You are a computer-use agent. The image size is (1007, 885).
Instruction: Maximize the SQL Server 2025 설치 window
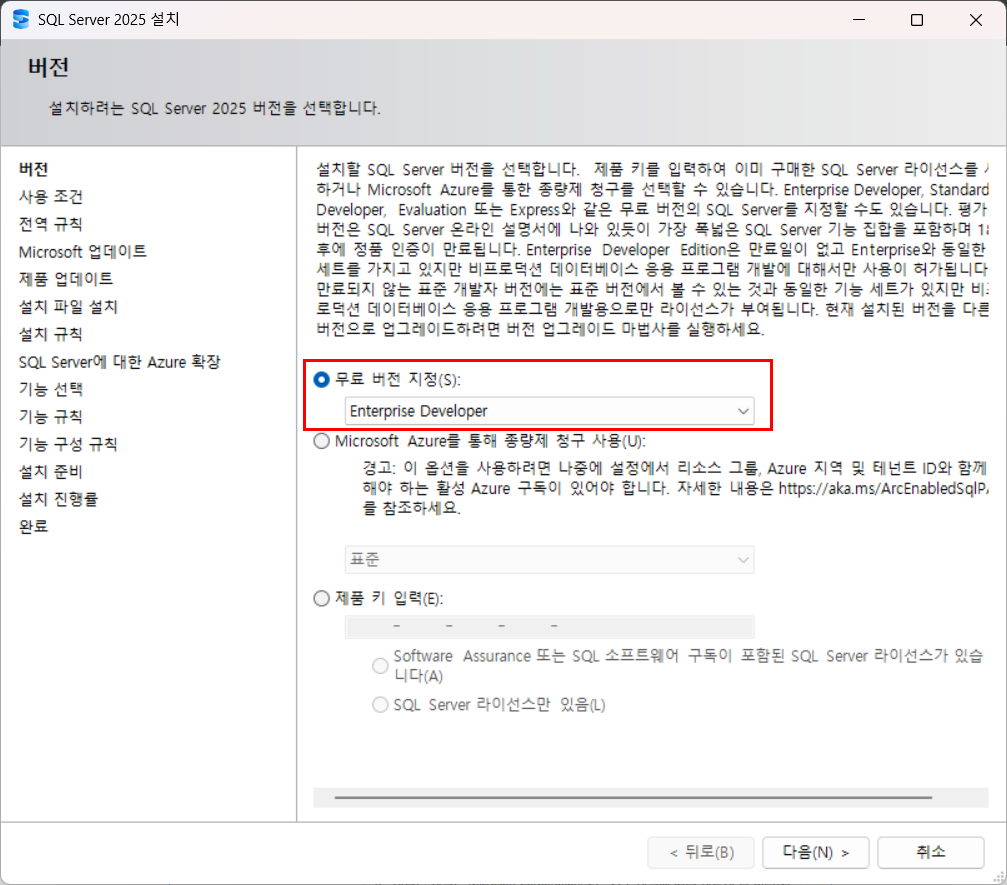[x=917, y=20]
